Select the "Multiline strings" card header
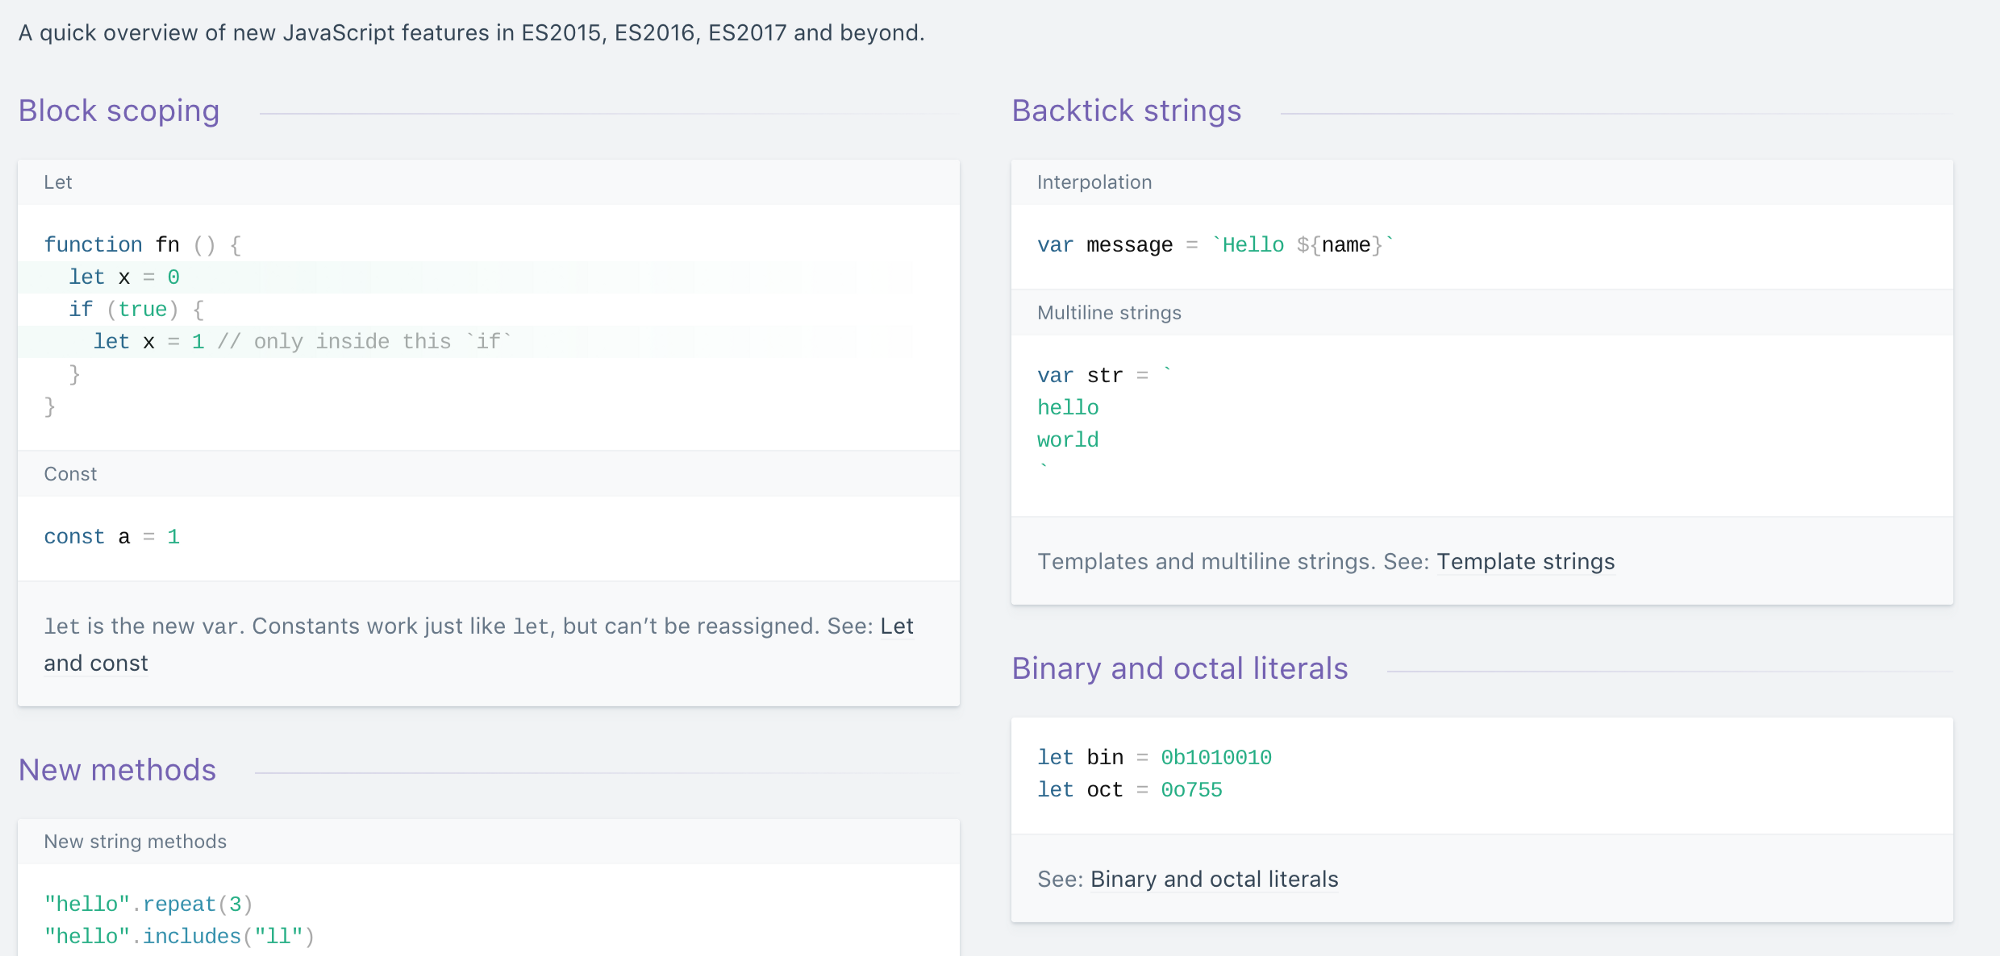 1108,312
